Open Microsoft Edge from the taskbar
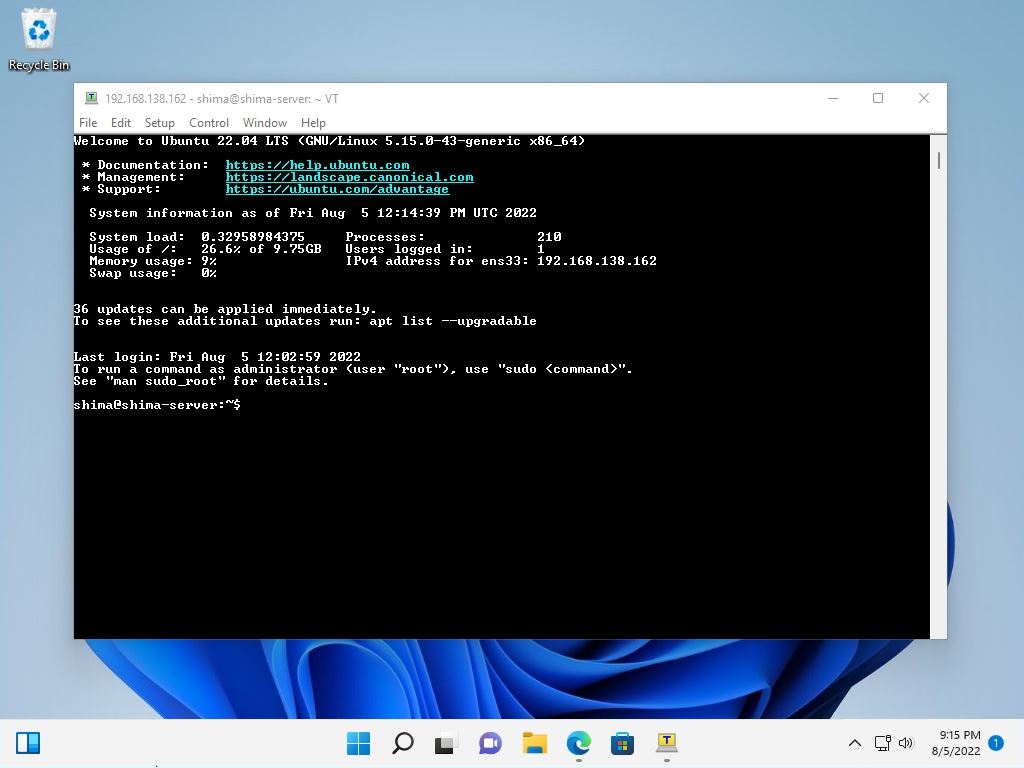 tap(579, 743)
